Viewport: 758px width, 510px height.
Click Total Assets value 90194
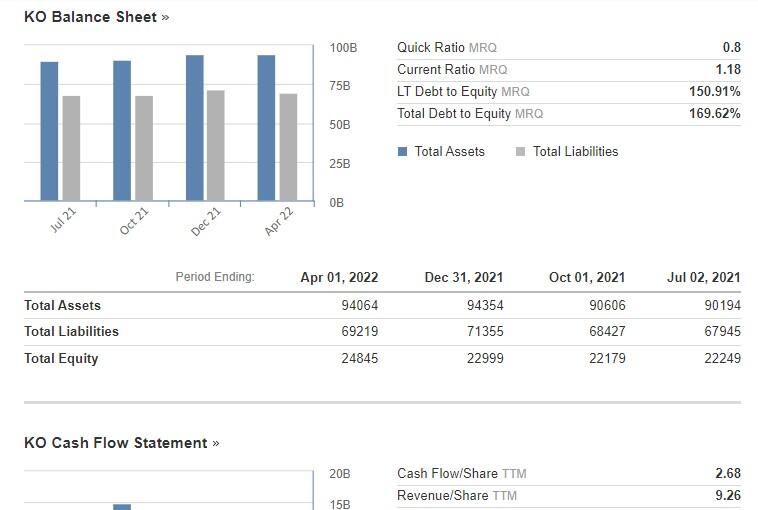[x=723, y=306]
